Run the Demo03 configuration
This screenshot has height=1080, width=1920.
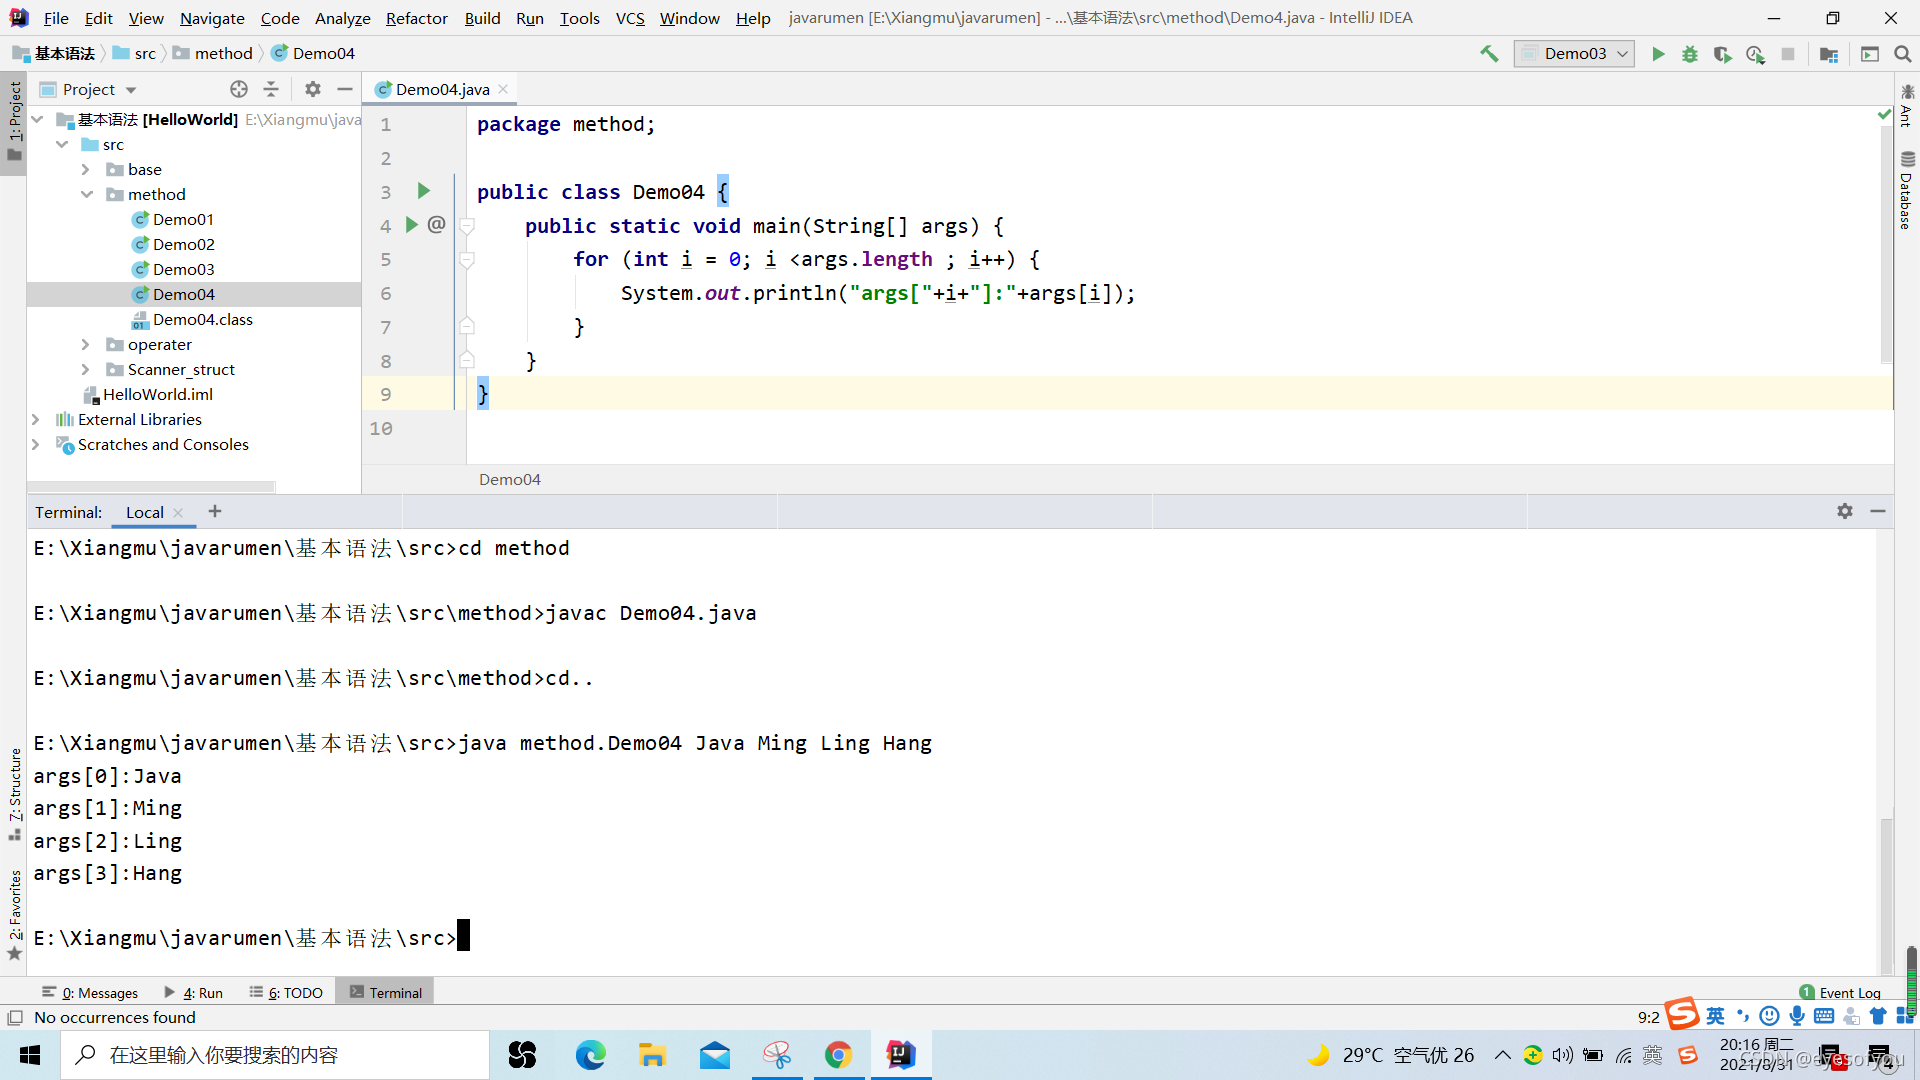1658,54
